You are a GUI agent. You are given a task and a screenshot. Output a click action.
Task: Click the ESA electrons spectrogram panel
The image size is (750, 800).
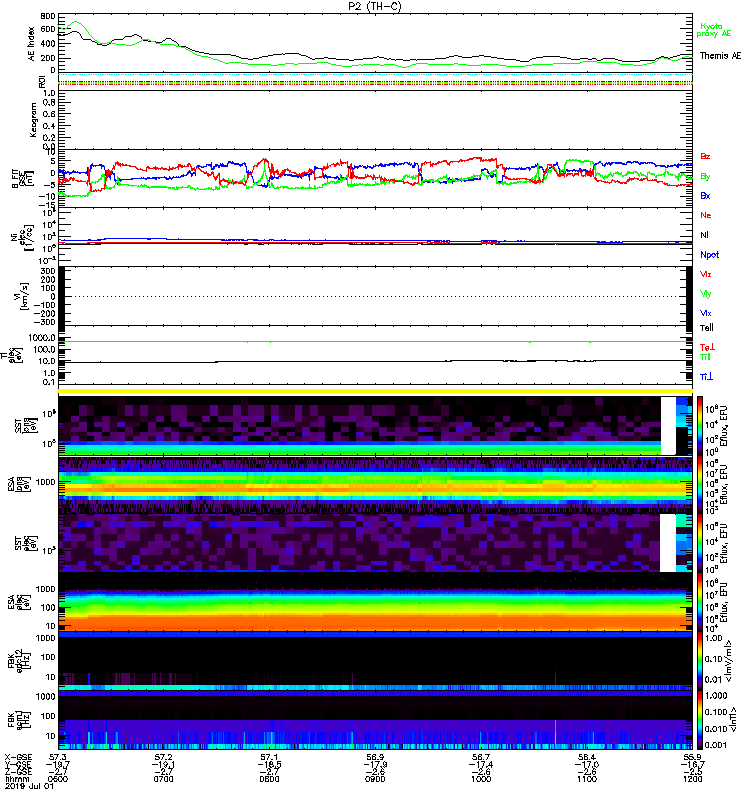pos(375,602)
